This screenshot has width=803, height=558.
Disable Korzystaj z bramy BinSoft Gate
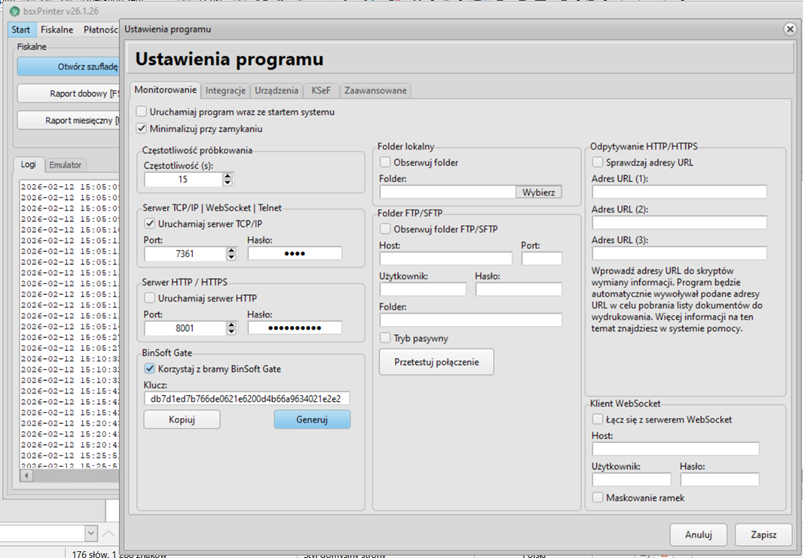pos(151,368)
